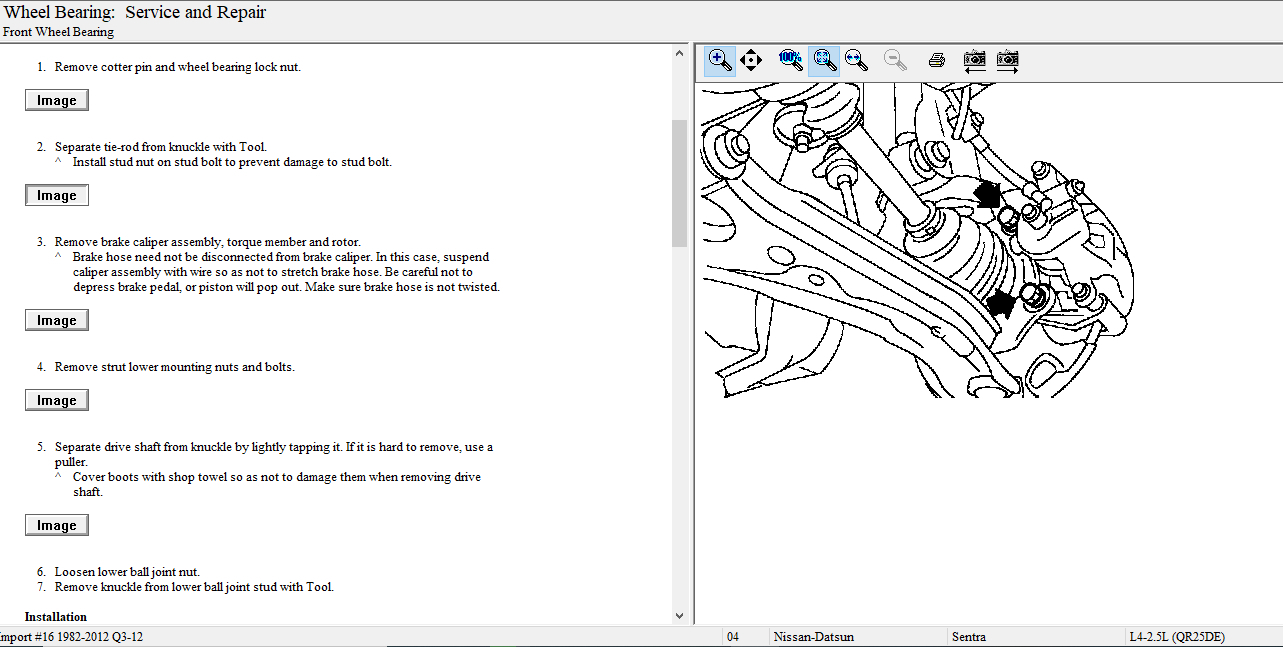Click status bar engine 'L4-2.5L (QR25DE)'
1283x647 pixels.
tap(1177, 637)
